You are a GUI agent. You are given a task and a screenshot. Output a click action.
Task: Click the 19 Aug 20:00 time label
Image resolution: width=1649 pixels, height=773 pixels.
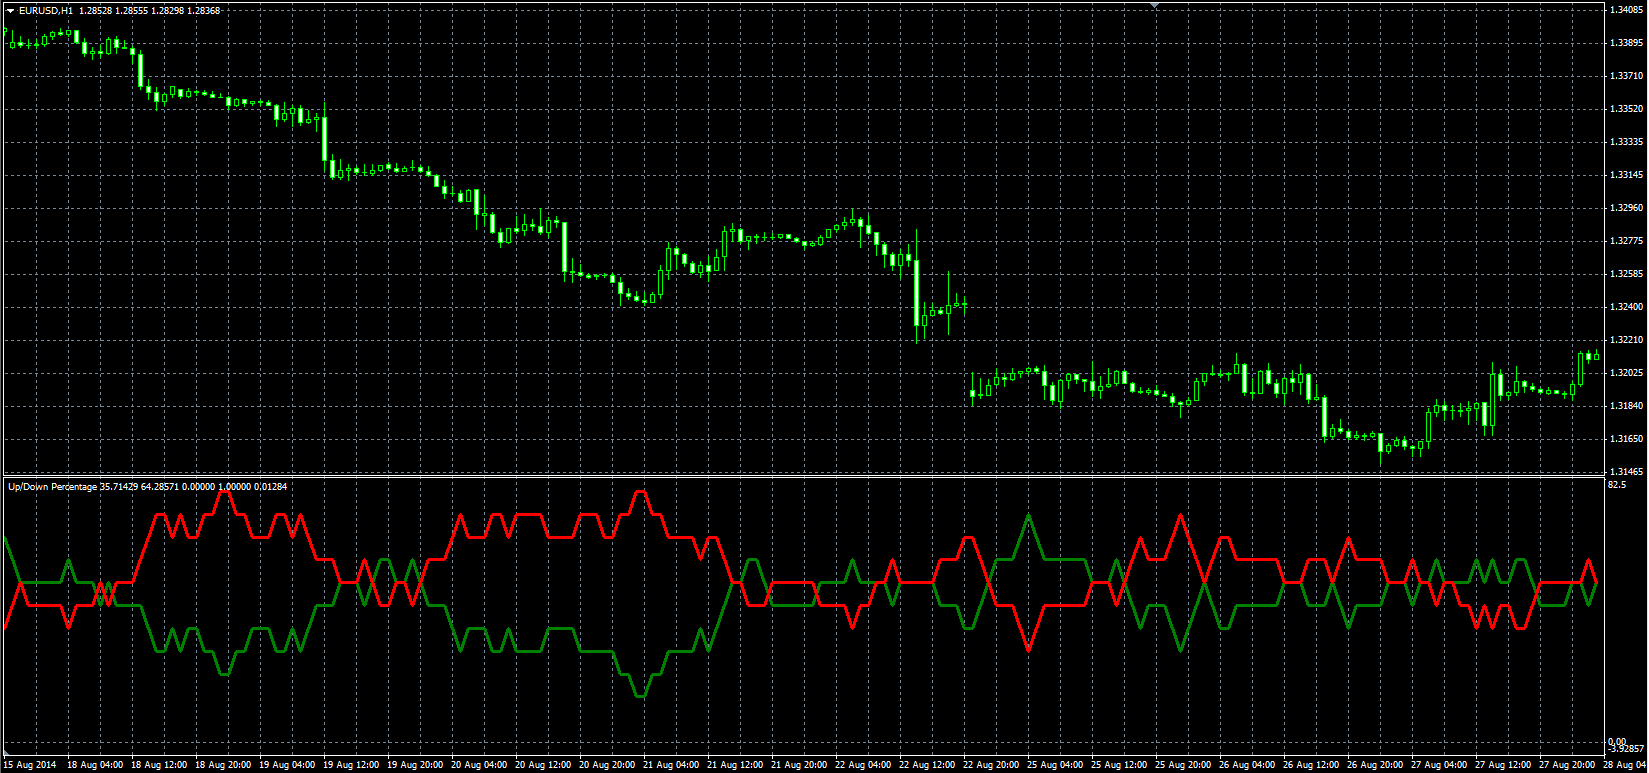click(415, 765)
